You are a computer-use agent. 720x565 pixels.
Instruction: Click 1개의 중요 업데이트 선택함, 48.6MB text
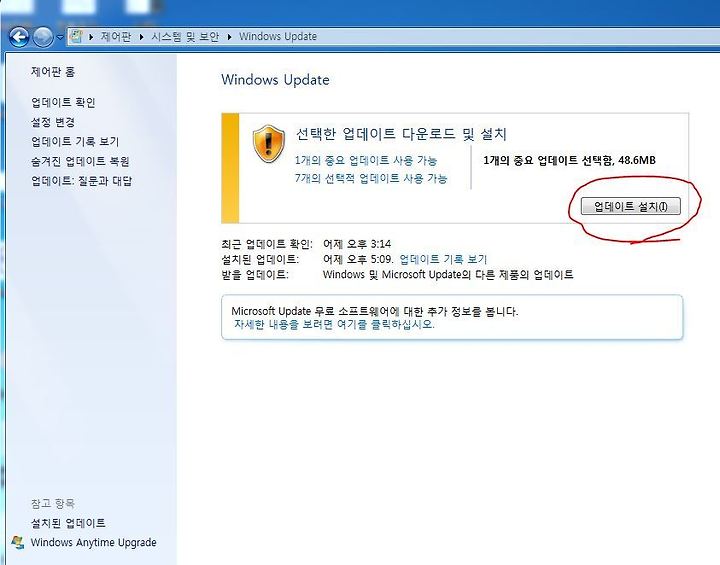569,160
